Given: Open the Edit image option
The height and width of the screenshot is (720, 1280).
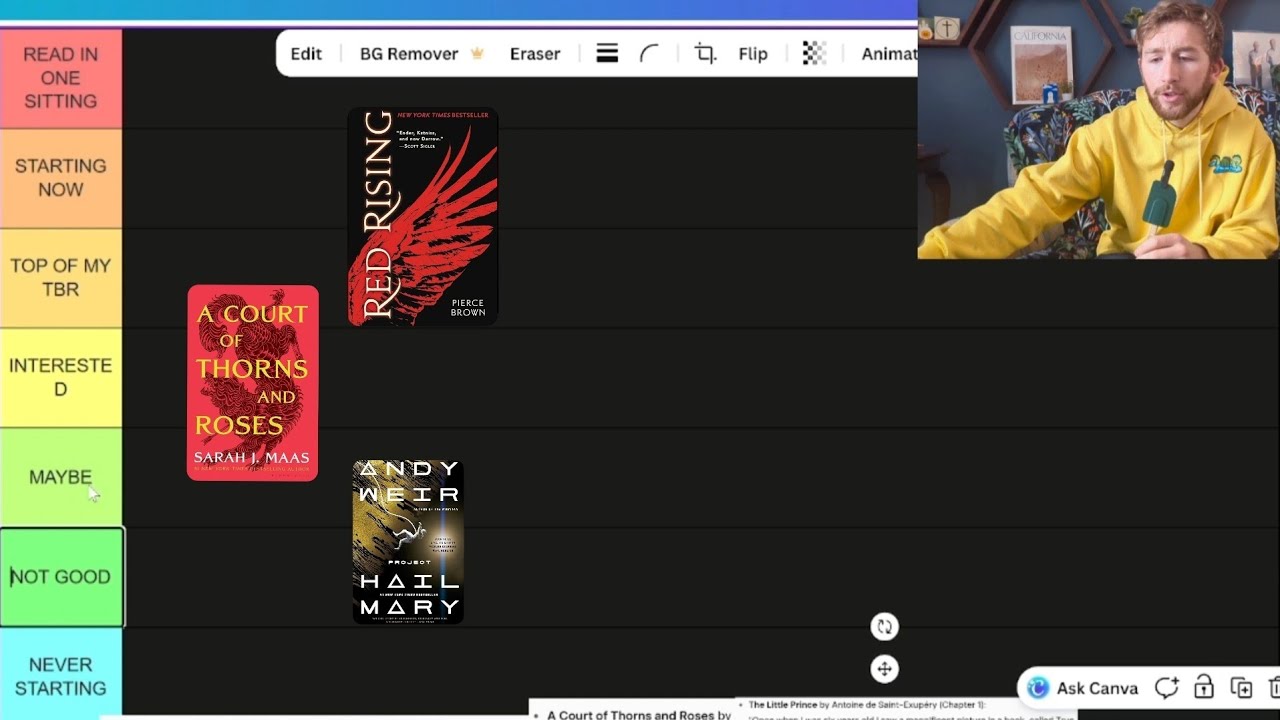Looking at the screenshot, I should pos(306,54).
